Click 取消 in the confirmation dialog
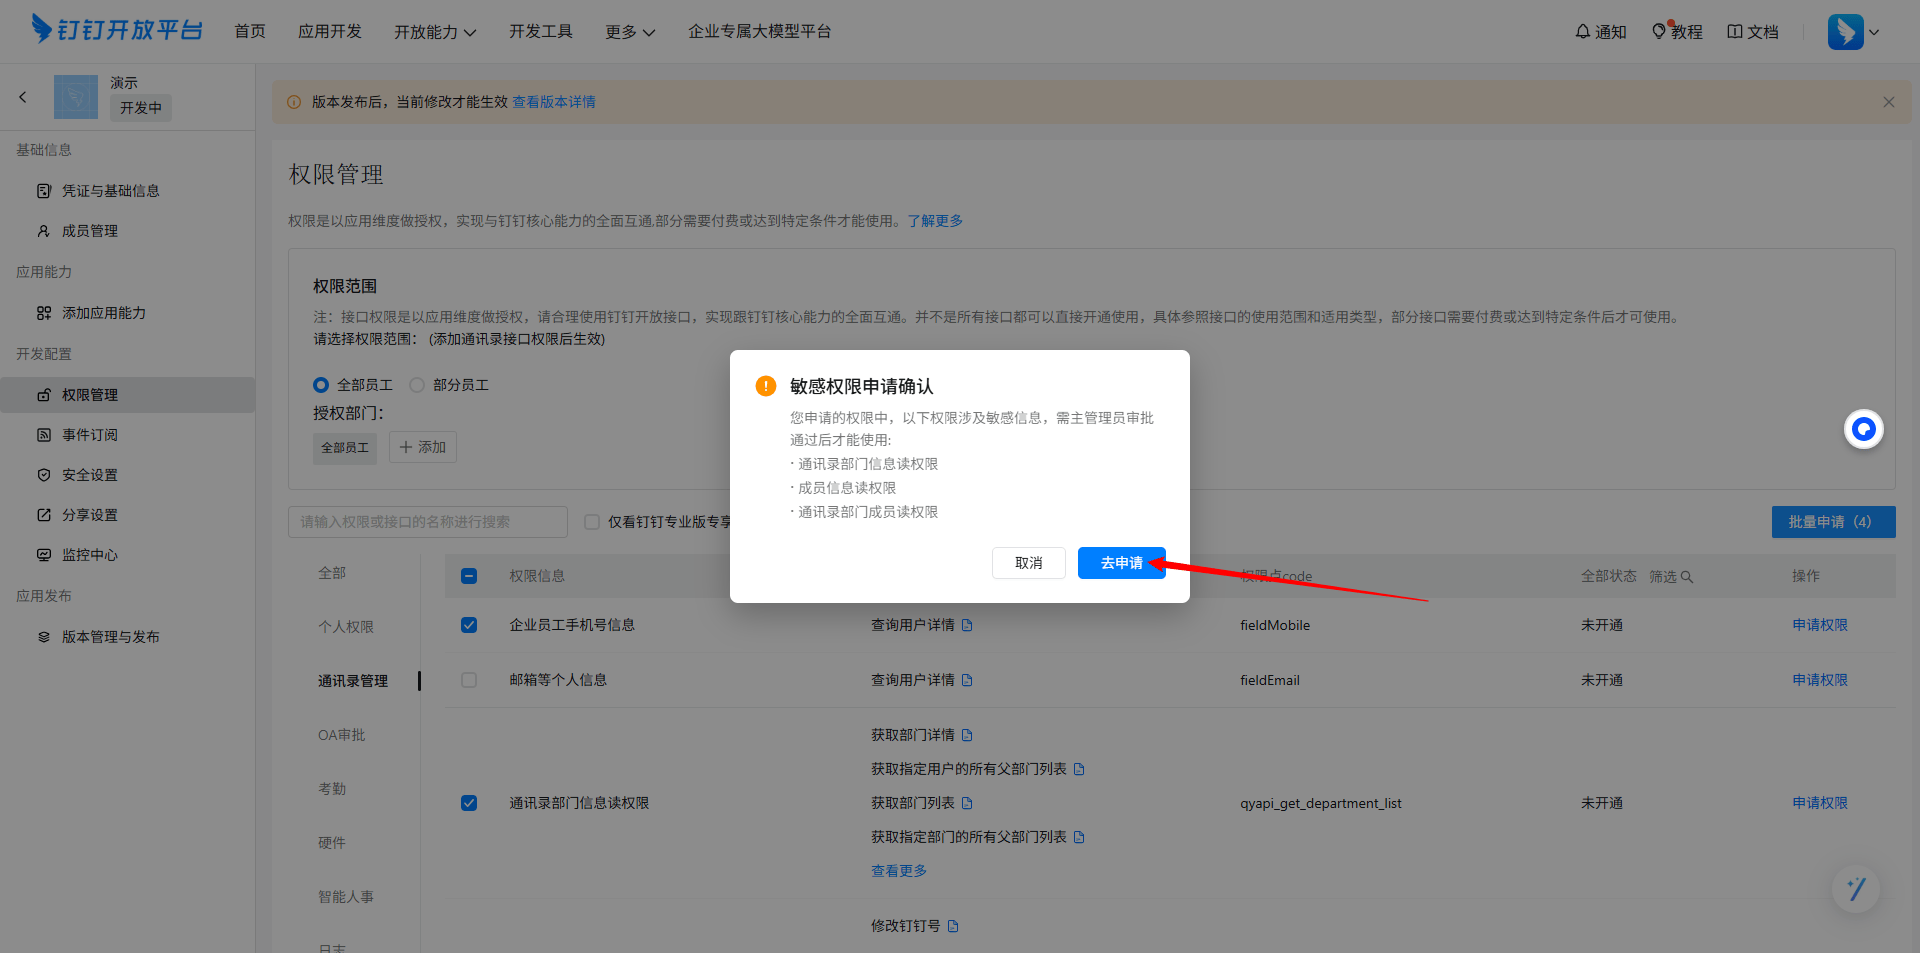This screenshot has width=1920, height=953. click(1028, 563)
